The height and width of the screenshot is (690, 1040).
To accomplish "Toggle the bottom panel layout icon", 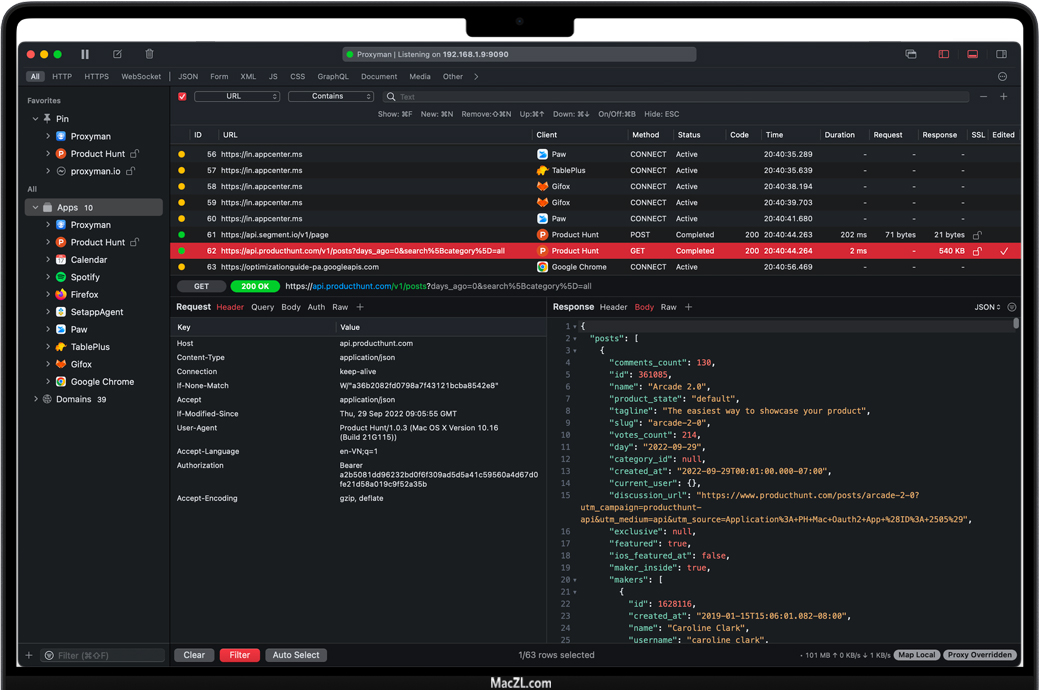I will click(972, 54).
